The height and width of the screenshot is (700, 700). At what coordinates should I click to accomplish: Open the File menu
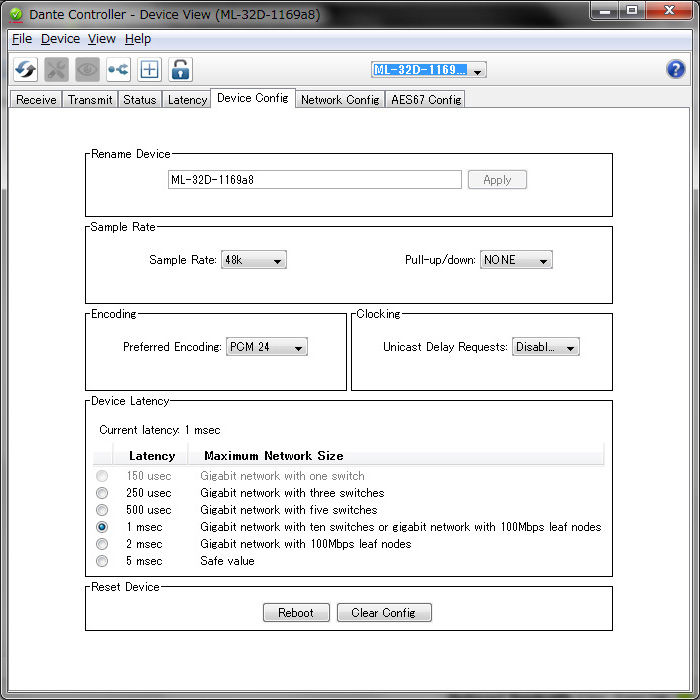[22, 39]
